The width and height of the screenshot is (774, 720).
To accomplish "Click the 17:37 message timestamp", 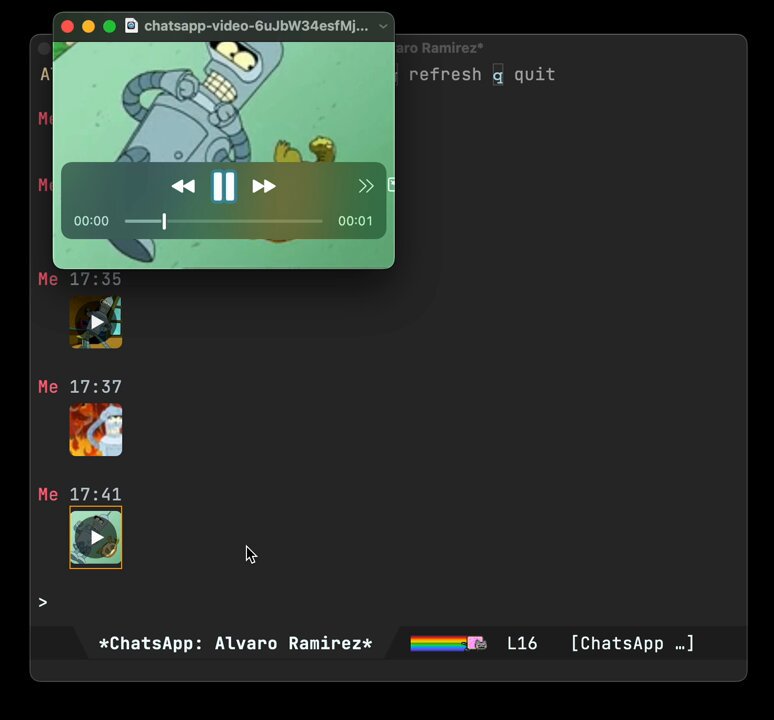I will [x=95, y=387].
